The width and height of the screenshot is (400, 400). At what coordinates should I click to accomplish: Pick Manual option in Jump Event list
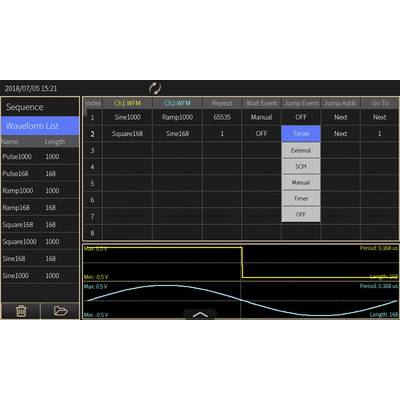tap(301, 182)
